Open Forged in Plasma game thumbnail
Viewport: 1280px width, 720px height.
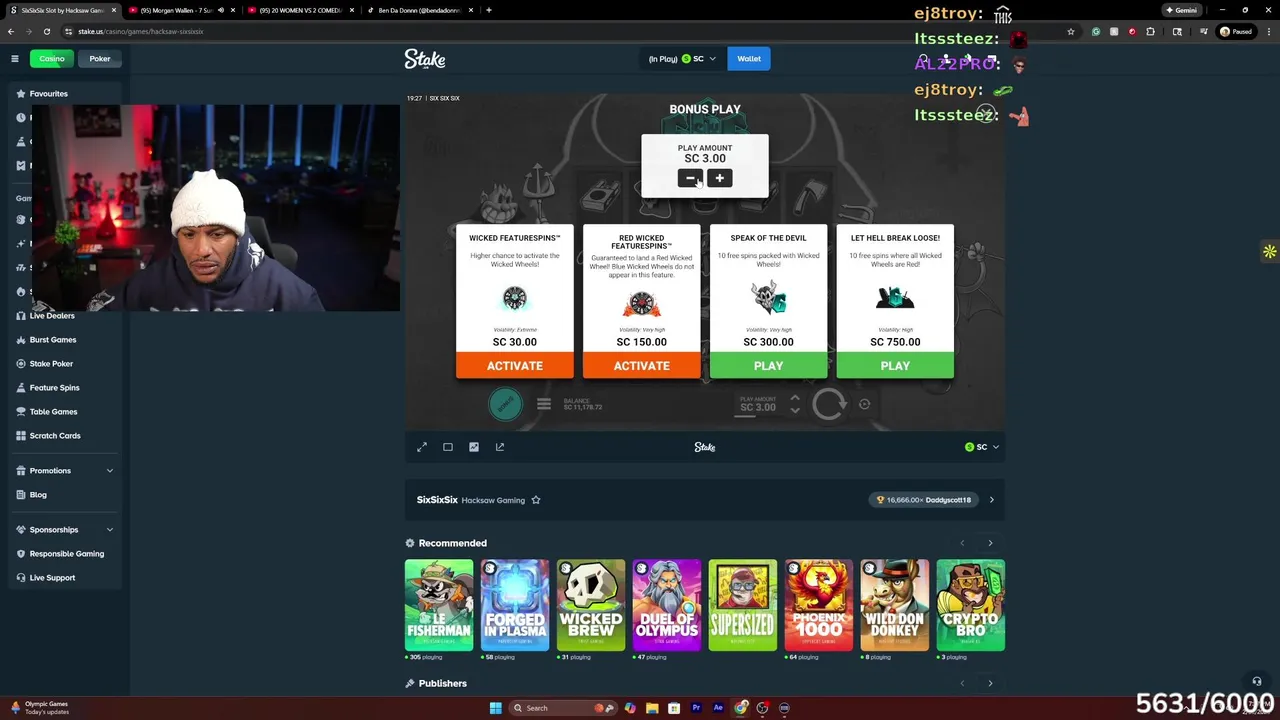[515, 605]
